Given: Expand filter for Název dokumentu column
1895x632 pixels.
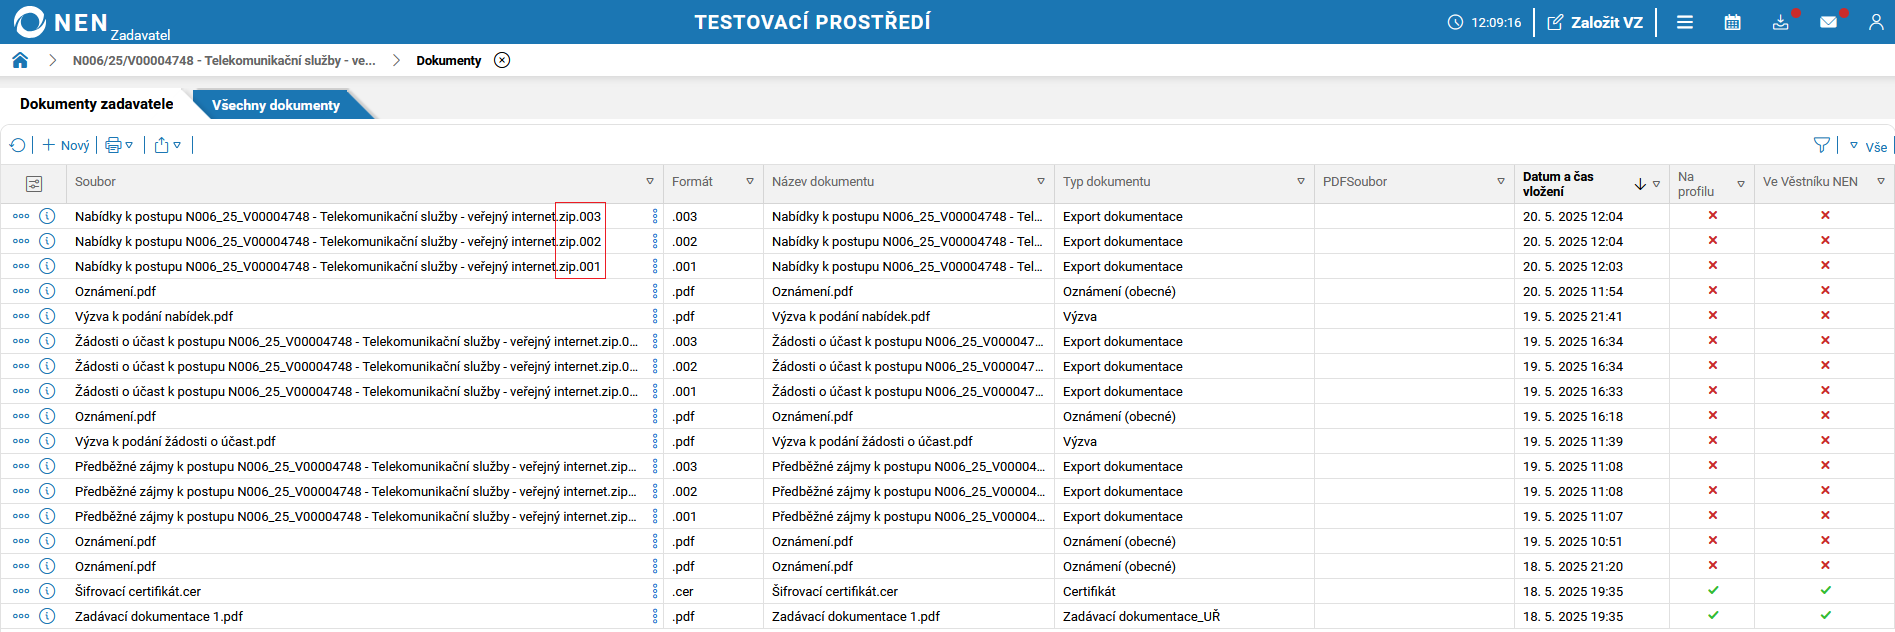Looking at the screenshot, I should click(1041, 182).
